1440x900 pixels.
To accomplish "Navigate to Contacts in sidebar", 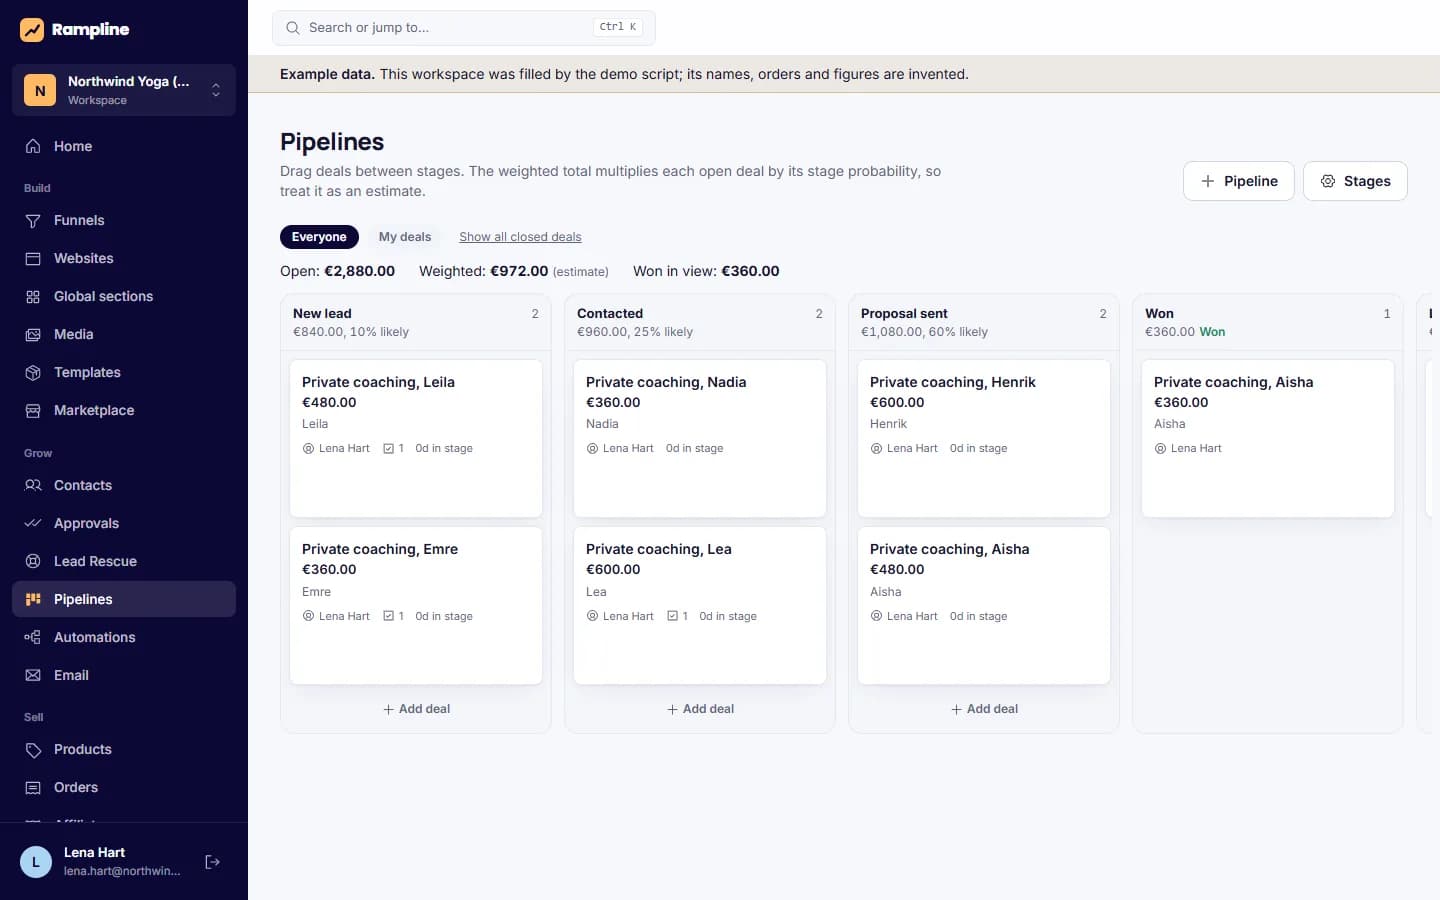I will tap(124, 485).
